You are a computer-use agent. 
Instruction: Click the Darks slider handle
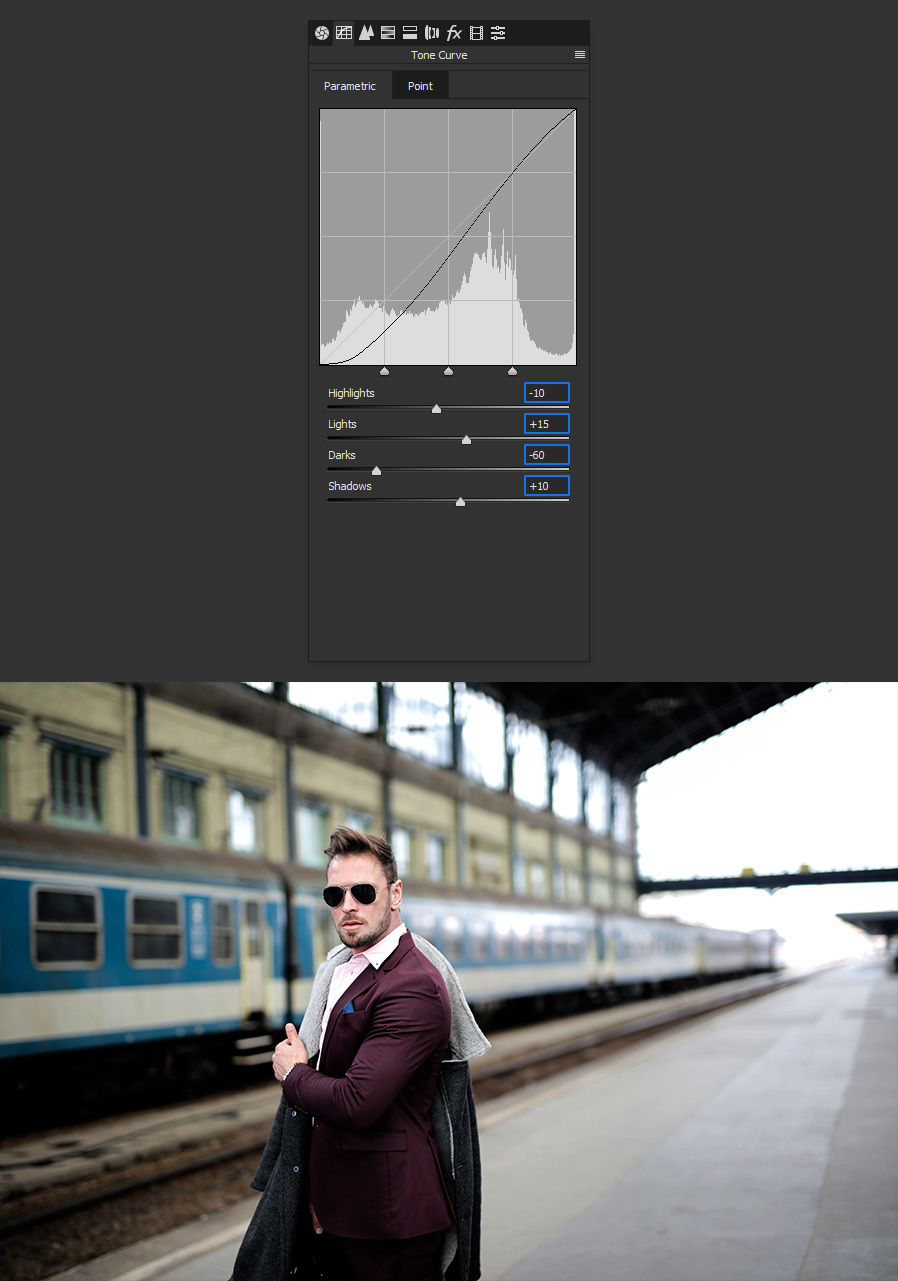(x=376, y=470)
